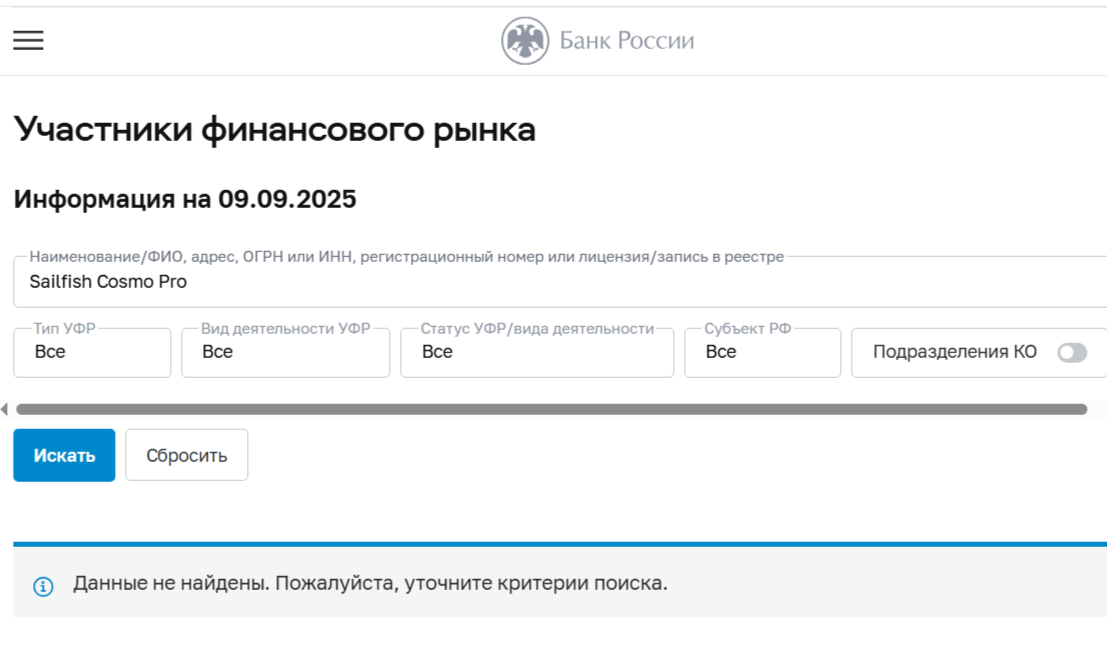The width and height of the screenshot is (1107, 649).
Task: Click the horizontal filter scrollbar thumb
Action: 550,409
